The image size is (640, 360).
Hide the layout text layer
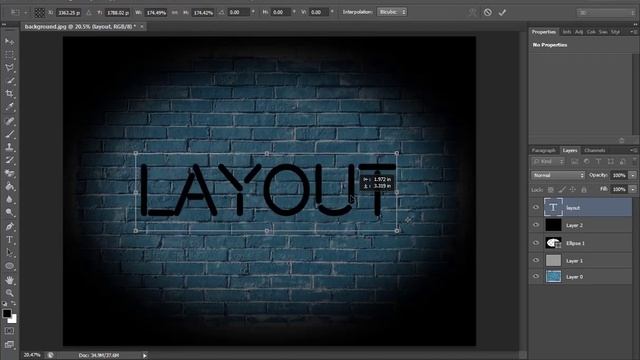click(x=536, y=208)
